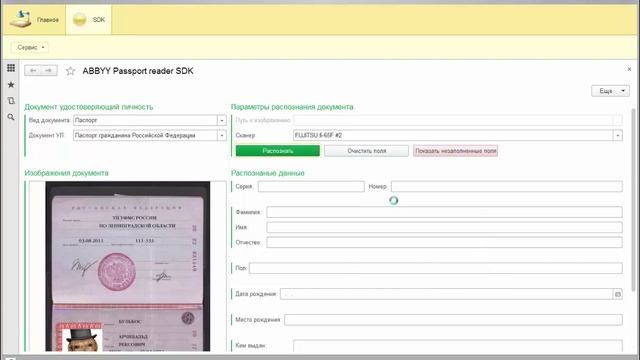
Task: Click Документ УЛ passport type field
Action: 145,136
